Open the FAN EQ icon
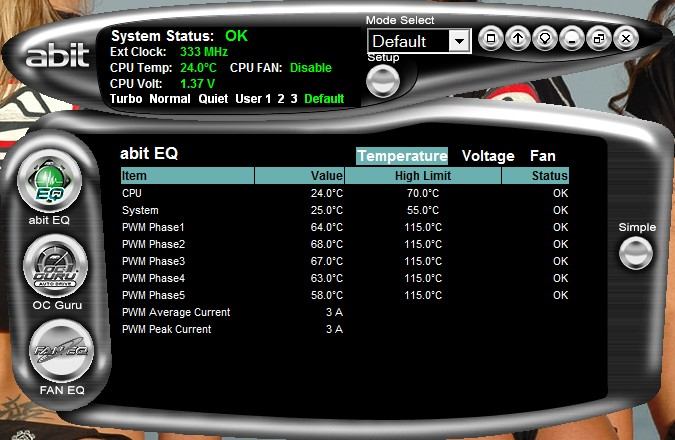Viewport: 675px width, 440px height. click(61, 351)
